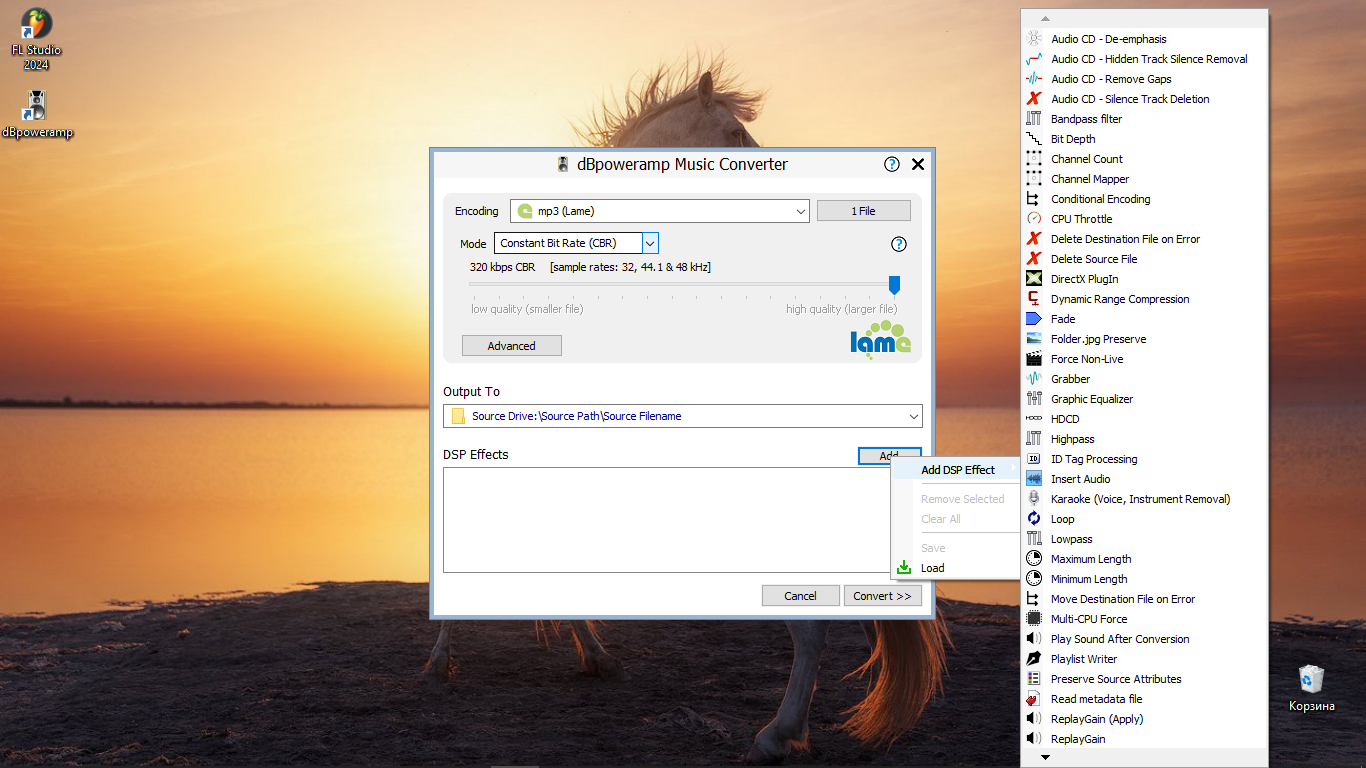1366x768 pixels.
Task: Select the Insert Audio icon
Action: coord(1034,479)
